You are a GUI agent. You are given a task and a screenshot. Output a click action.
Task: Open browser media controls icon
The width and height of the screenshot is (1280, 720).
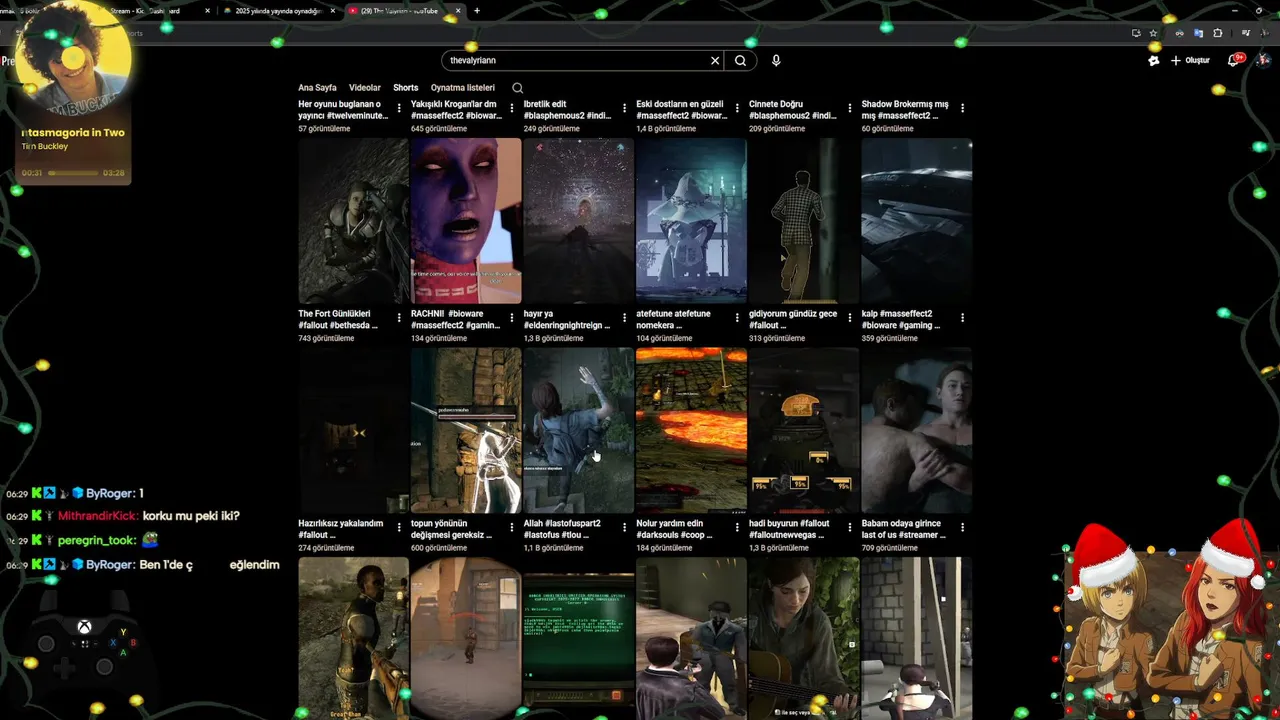(x=1246, y=33)
